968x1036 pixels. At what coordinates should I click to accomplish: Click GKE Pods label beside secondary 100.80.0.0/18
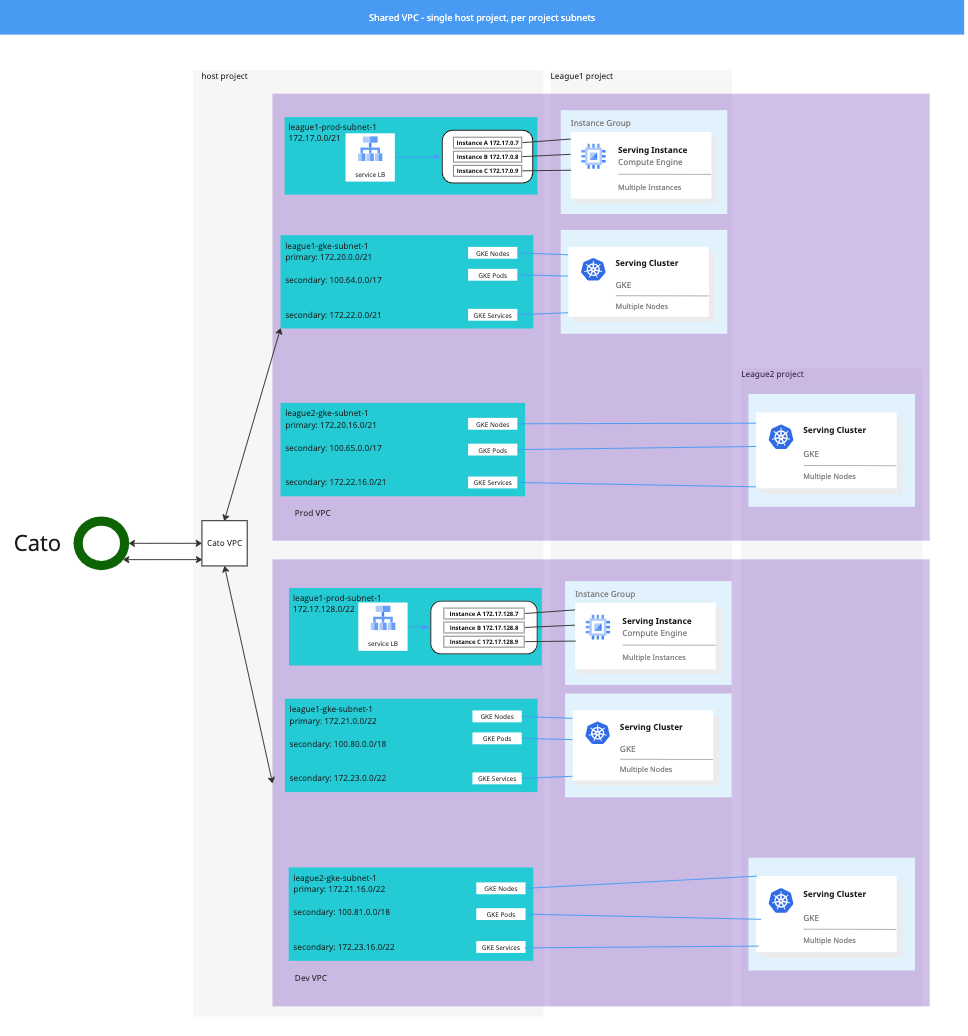pyautogui.click(x=499, y=741)
